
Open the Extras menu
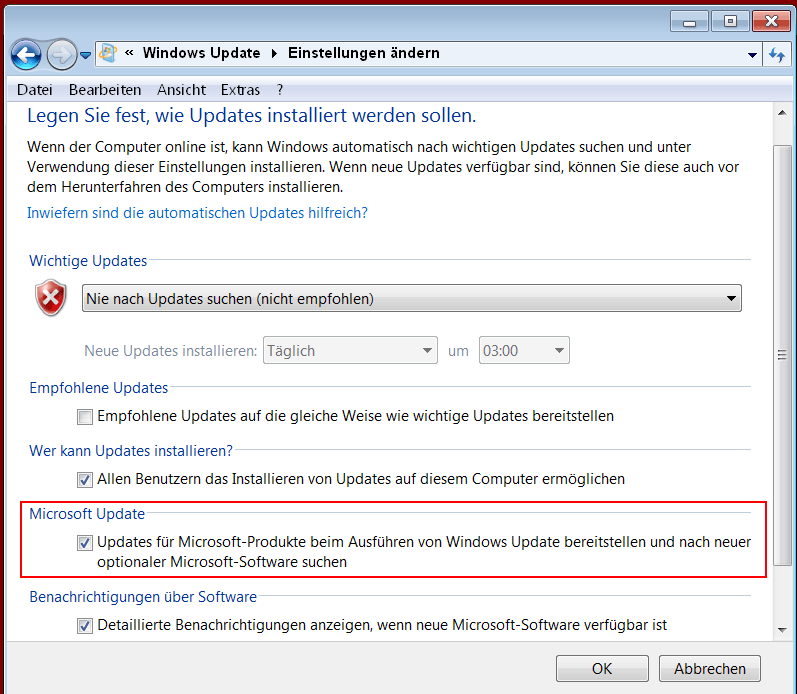240,90
